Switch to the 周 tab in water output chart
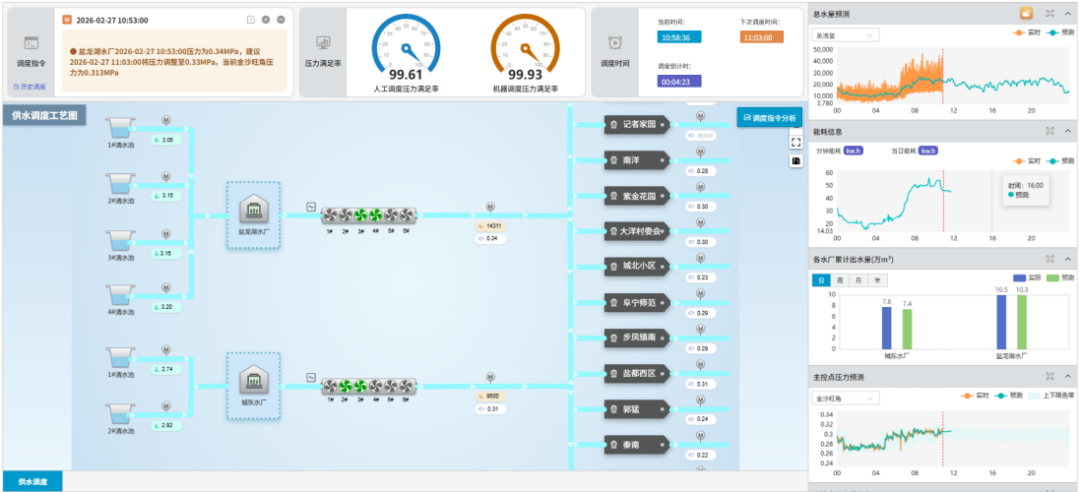Viewport: 1080px width, 492px height. click(840, 280)
